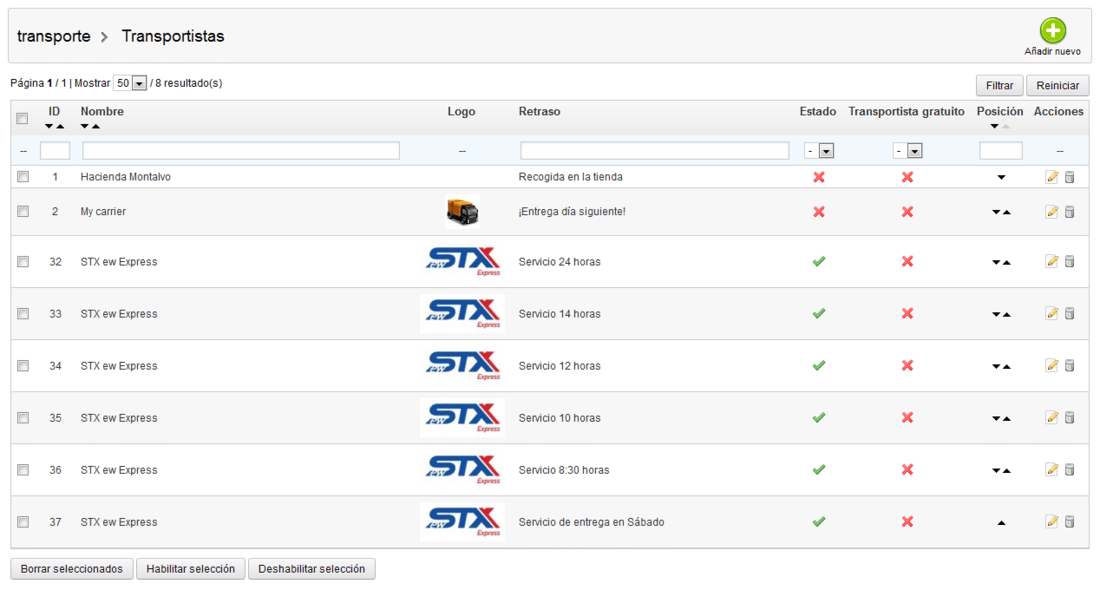Toggle Transportista gratuito cross for ID 36
This screenshot has height=590, width=1100.
pos(907,469)
